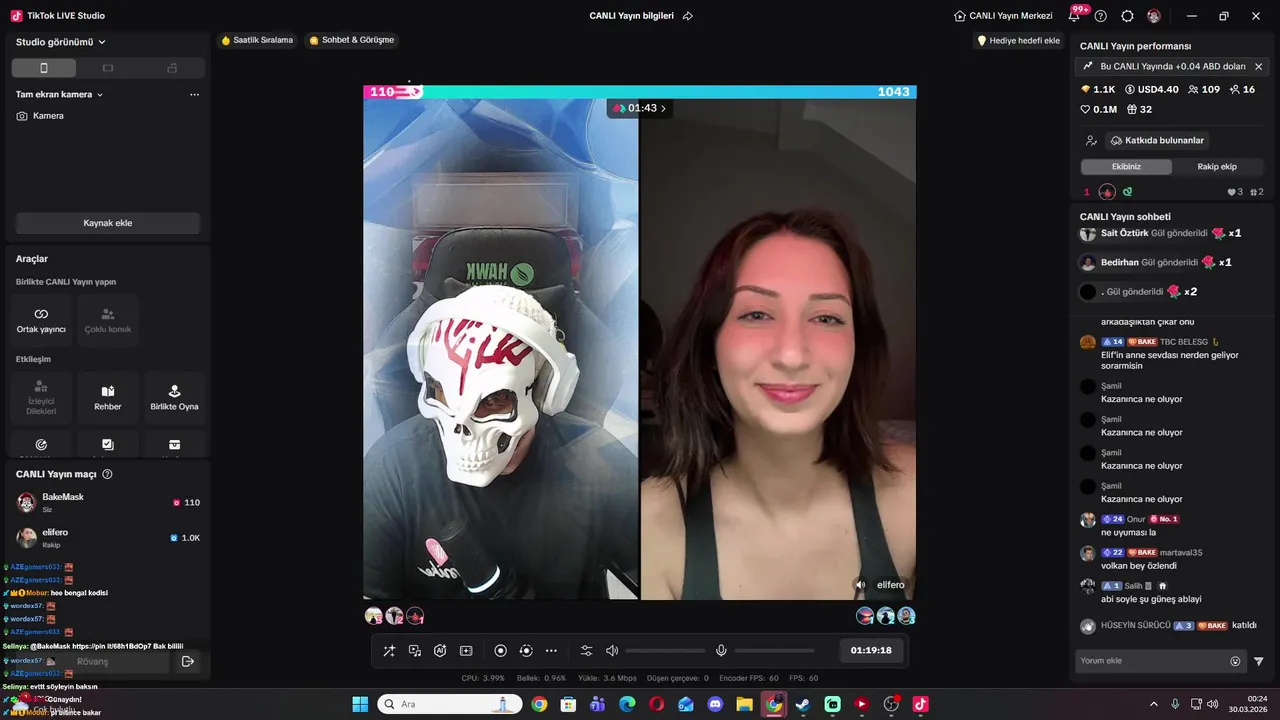The width and height of the screenshot is (1280, 720).
Task: Click martaval35 username in chat
Action: click(x=1181, y=552)
